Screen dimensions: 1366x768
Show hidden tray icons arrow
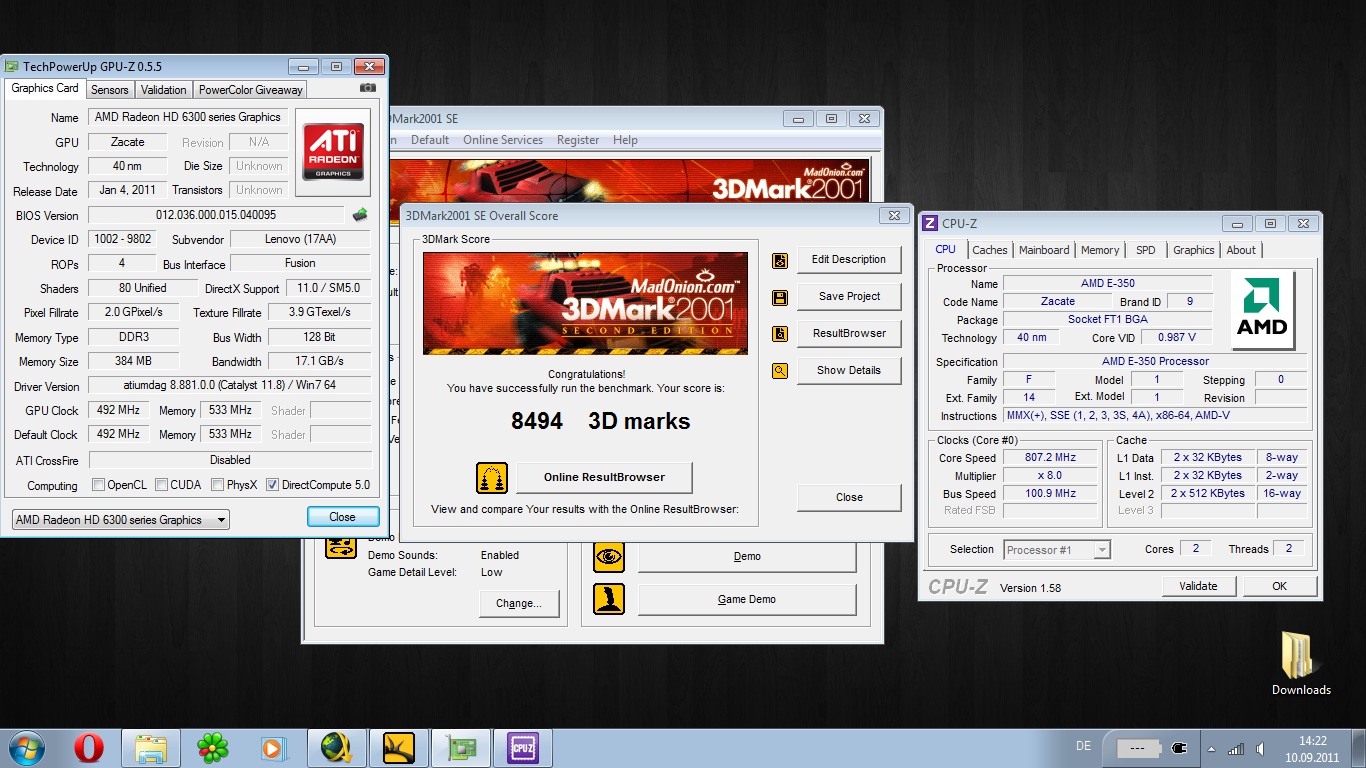click(1211, 749)
